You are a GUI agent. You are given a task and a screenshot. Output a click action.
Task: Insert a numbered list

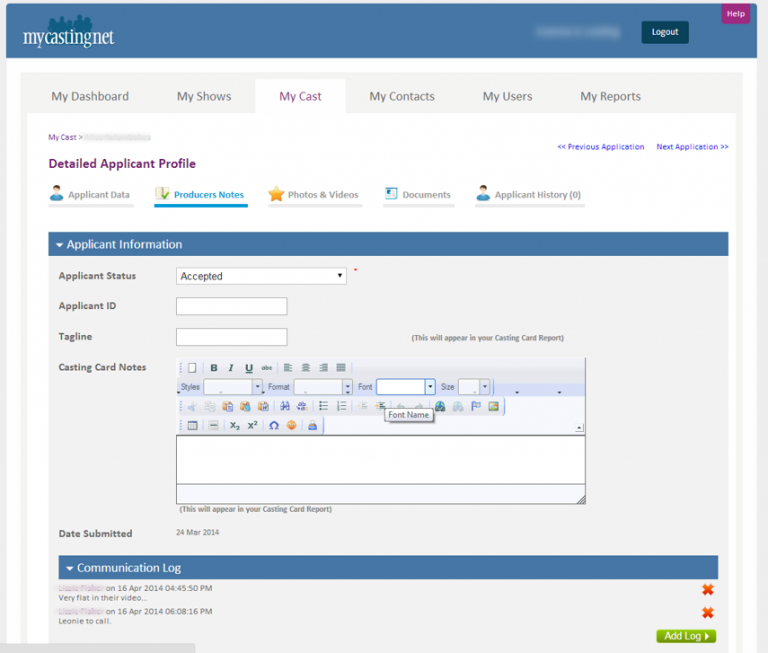pos(341,406)
